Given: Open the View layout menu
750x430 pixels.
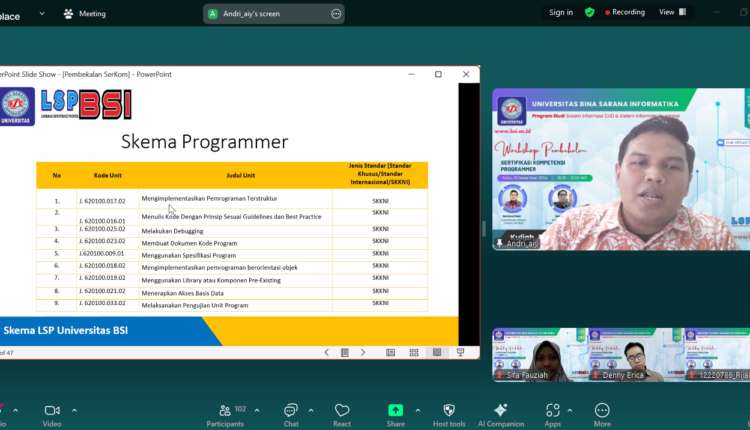Looking at the screenshot, I should coord(673,12).
